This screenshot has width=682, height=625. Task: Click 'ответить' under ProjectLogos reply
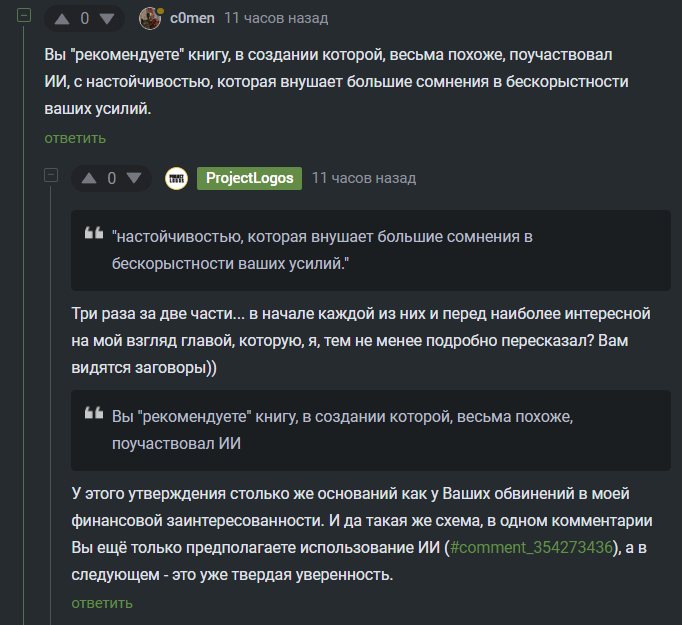click(x=102, y=603)
